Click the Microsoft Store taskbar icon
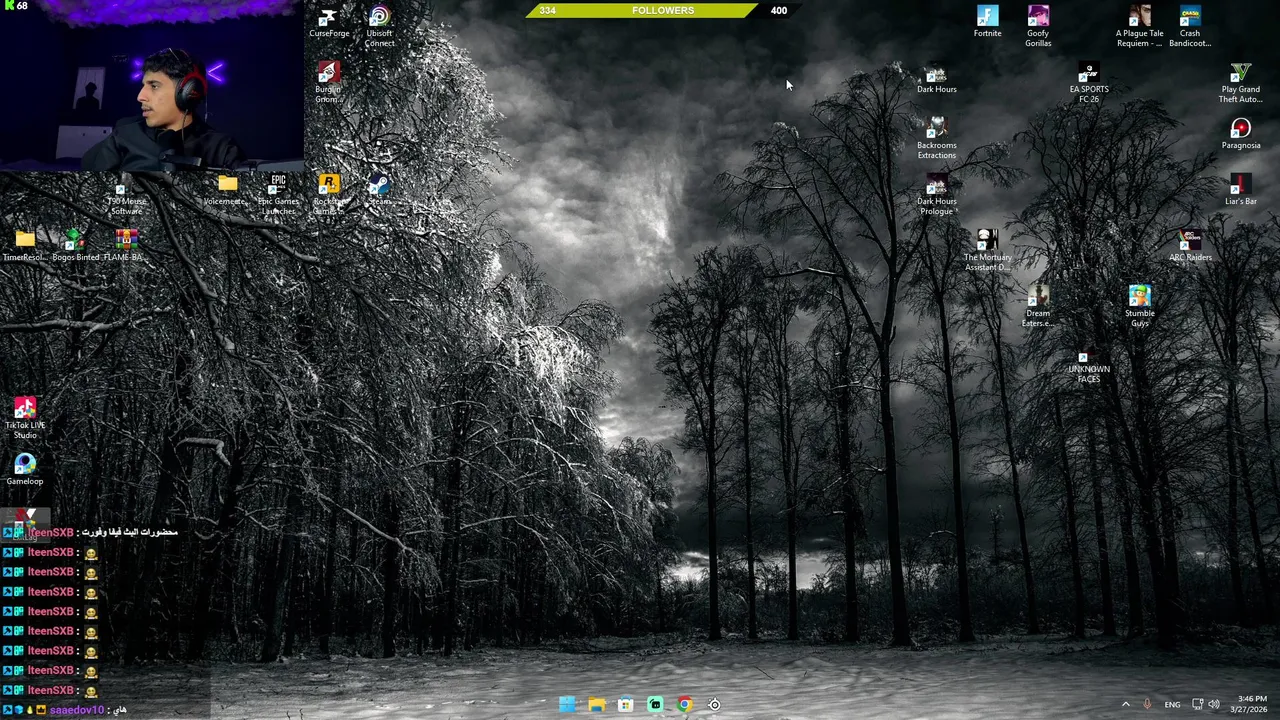 tap(625, 705)
